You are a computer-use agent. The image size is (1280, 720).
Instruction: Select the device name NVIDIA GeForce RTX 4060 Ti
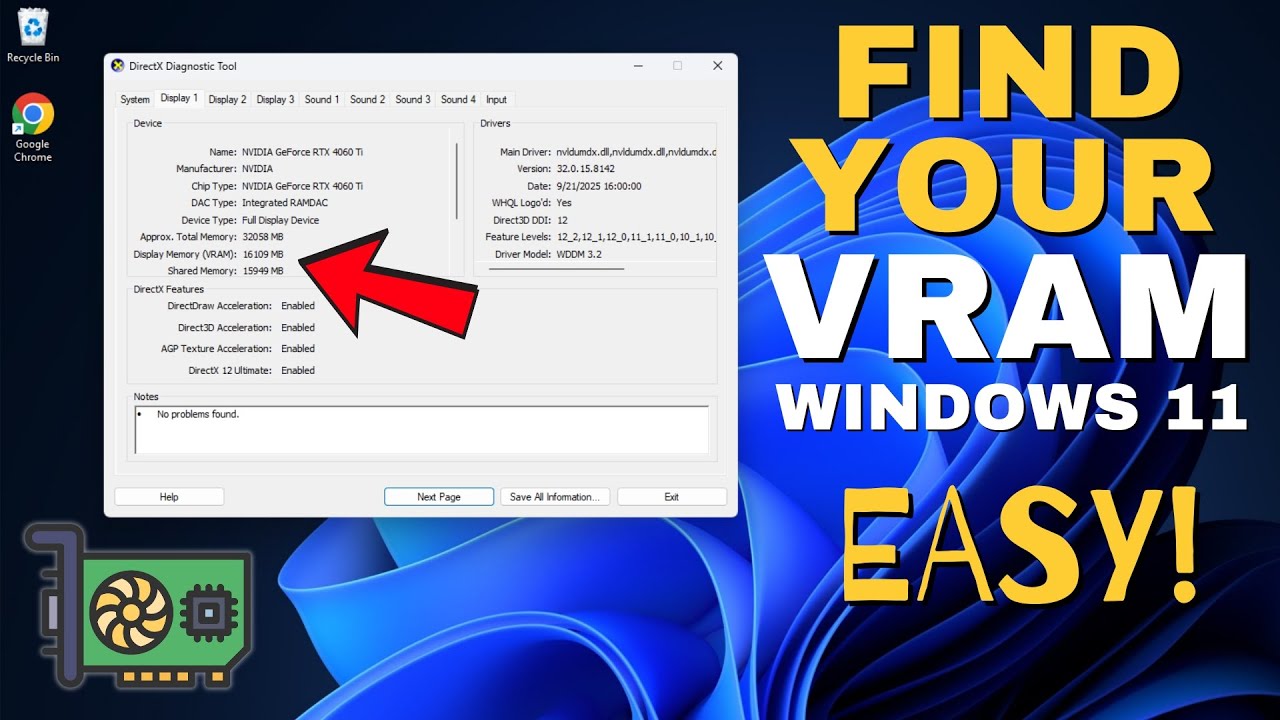point(302,152)
